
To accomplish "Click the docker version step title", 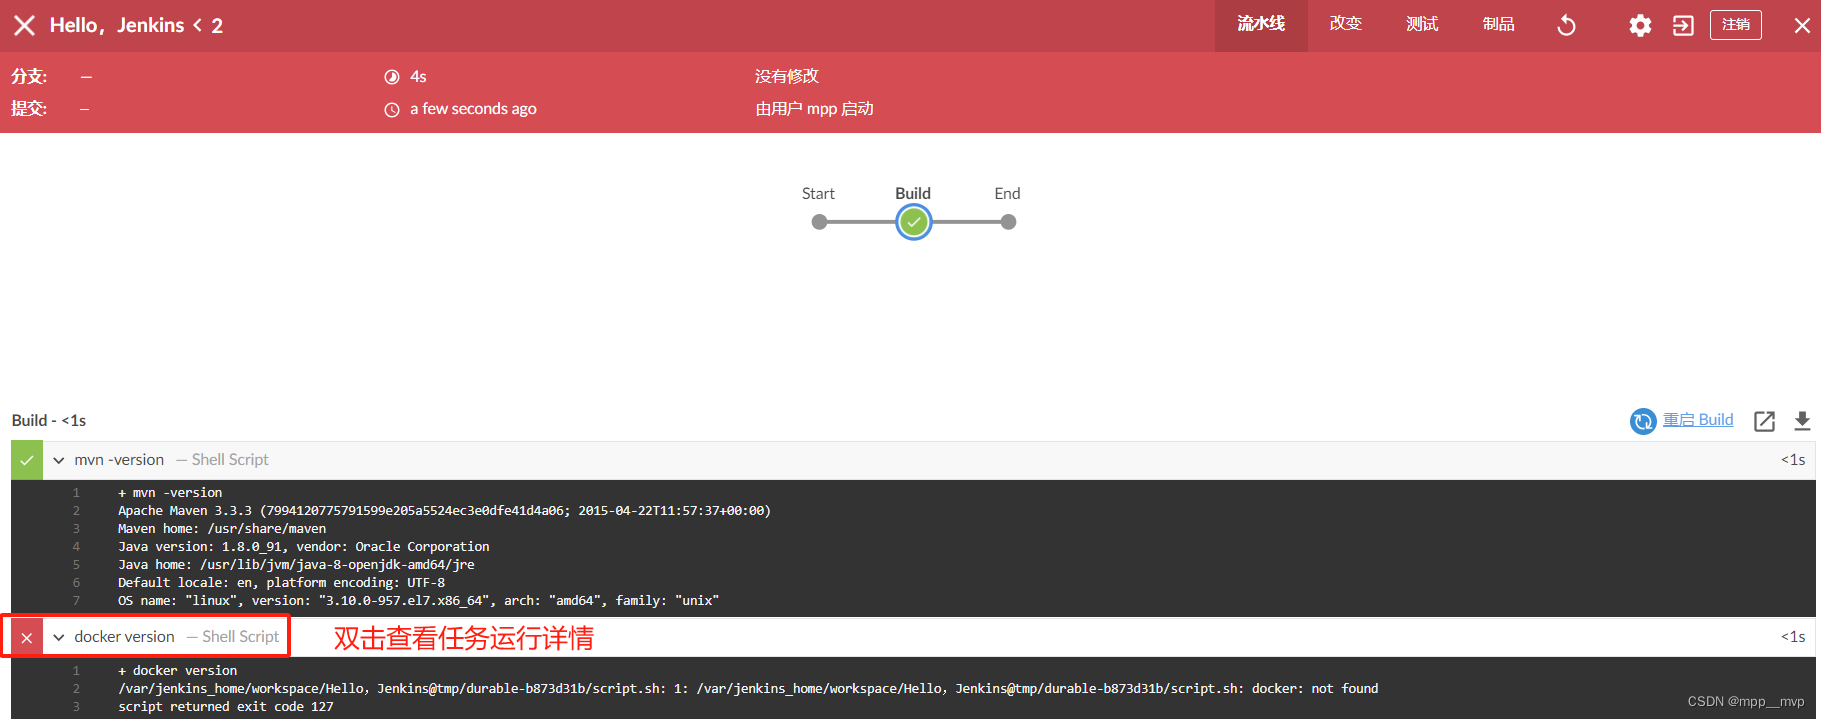I will (x=124, y=637).
